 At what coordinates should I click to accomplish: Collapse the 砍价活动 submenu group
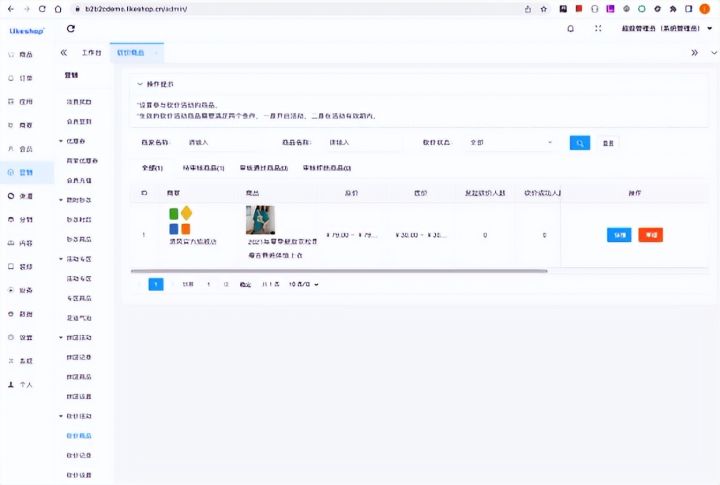pyautogui.click(x=61, y=416)
